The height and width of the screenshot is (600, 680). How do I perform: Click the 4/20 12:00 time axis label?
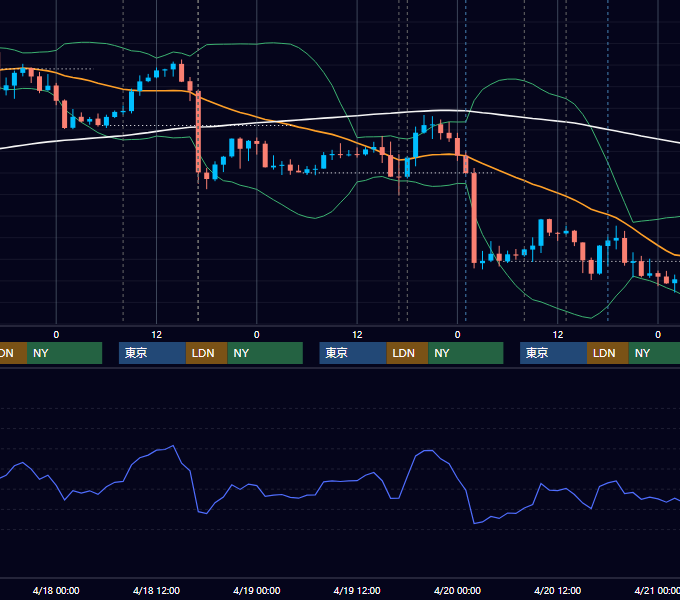557,590
